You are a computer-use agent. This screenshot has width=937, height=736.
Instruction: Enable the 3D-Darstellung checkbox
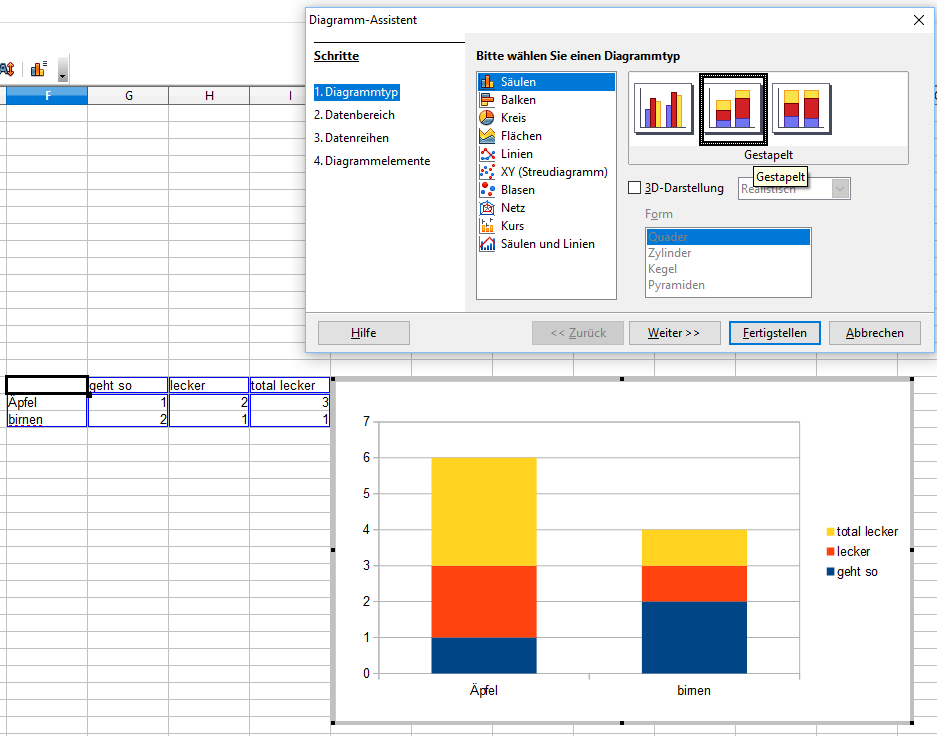tap(635, 188)
